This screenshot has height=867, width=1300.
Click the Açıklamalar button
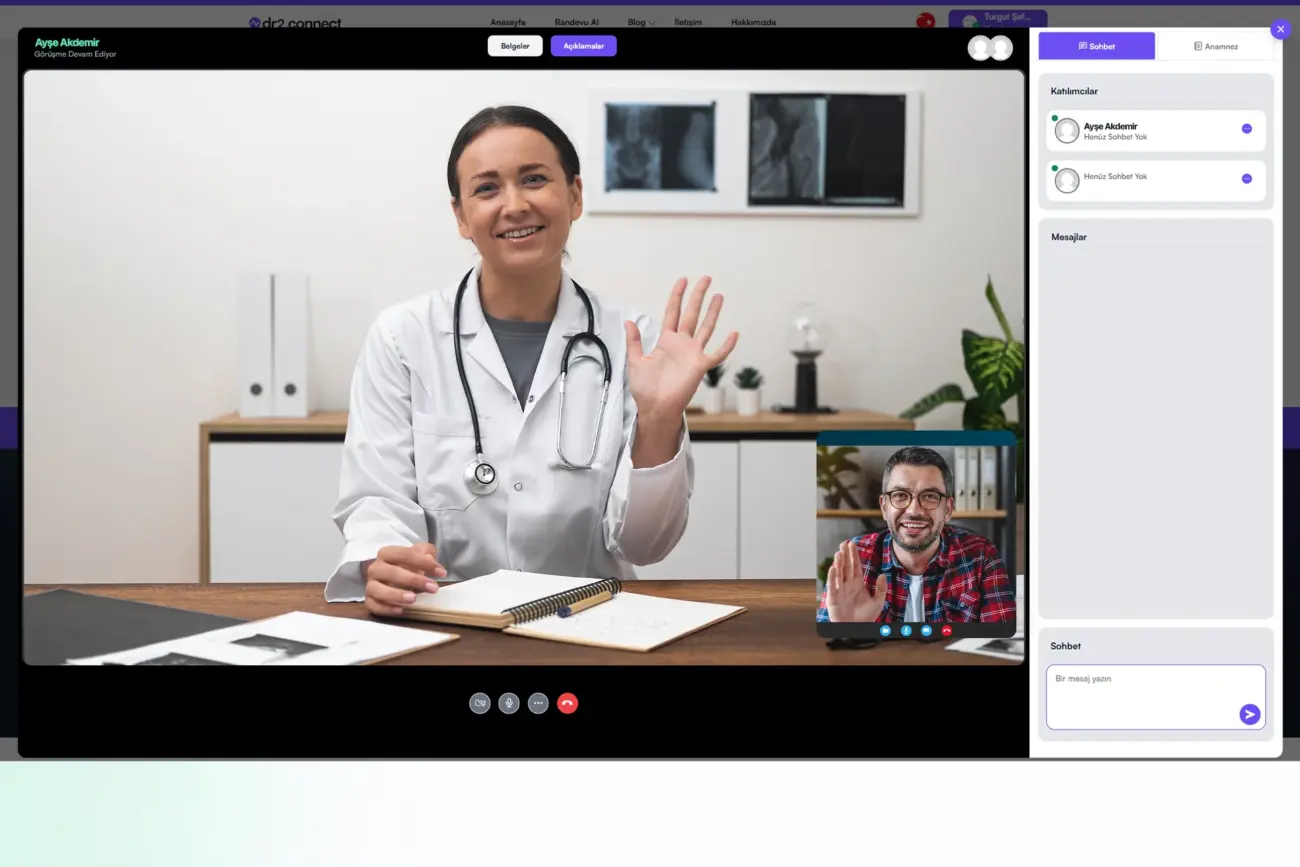tap(583, 46)
